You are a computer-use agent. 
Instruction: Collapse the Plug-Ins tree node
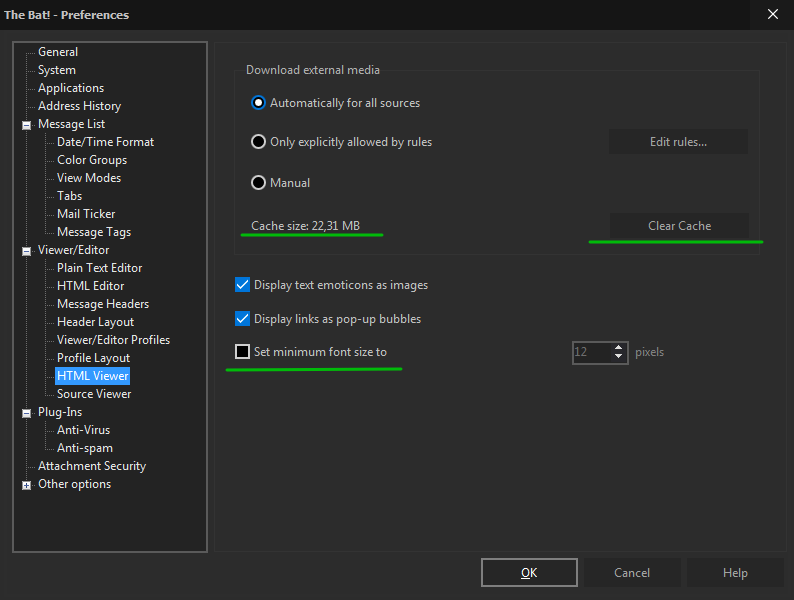coord(26,413)
